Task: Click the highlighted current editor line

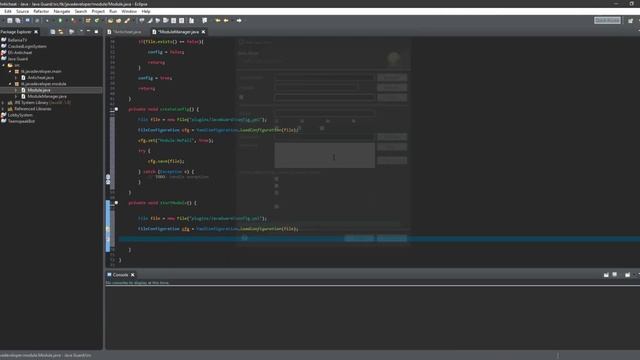Action: tap(379, 239)
